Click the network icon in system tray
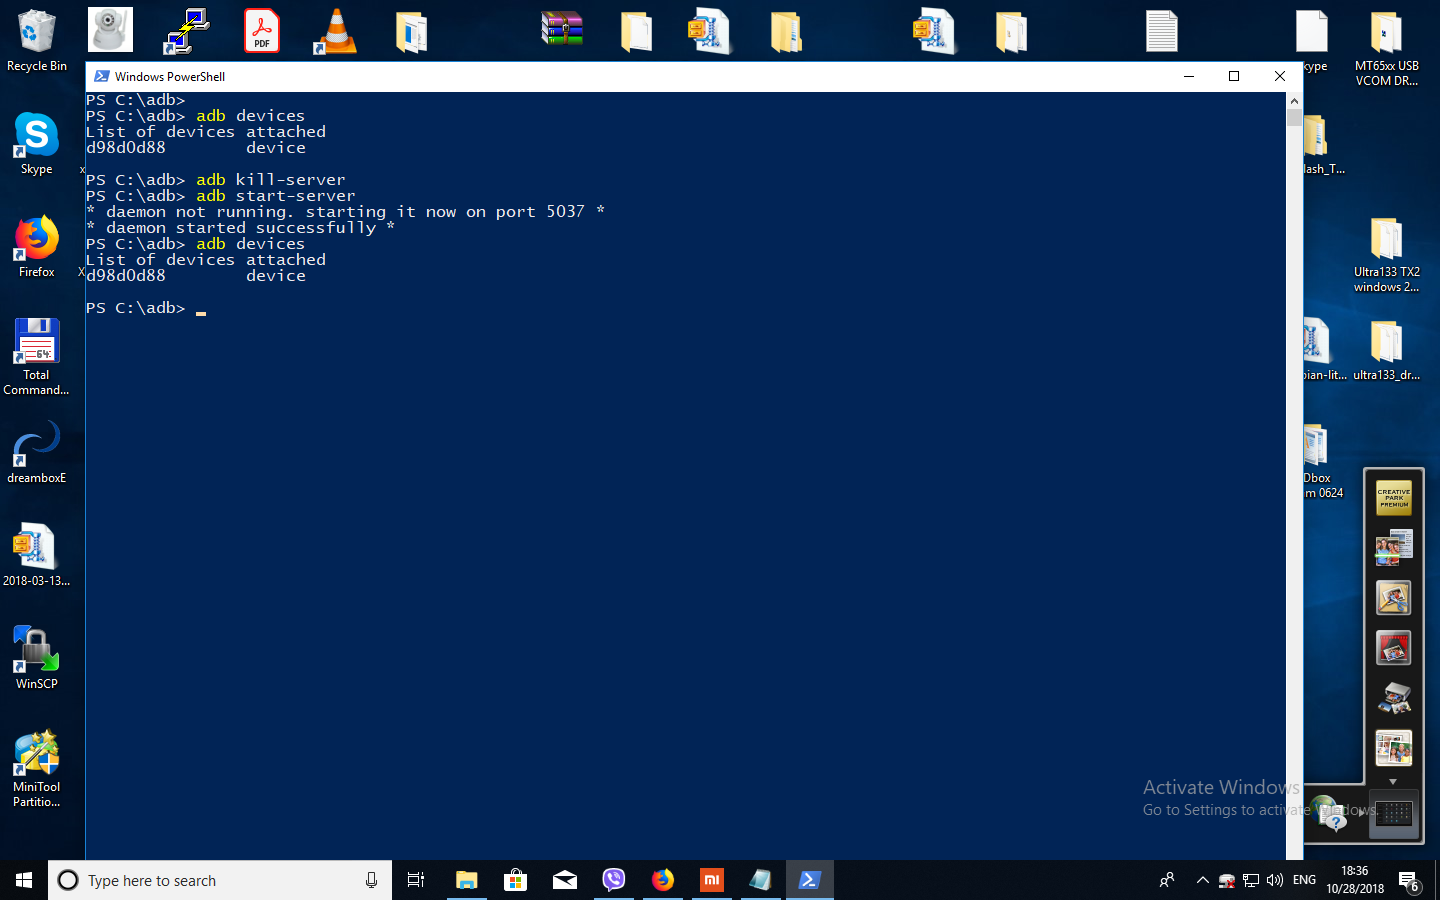1440x900 pixels. point(1250,880)
